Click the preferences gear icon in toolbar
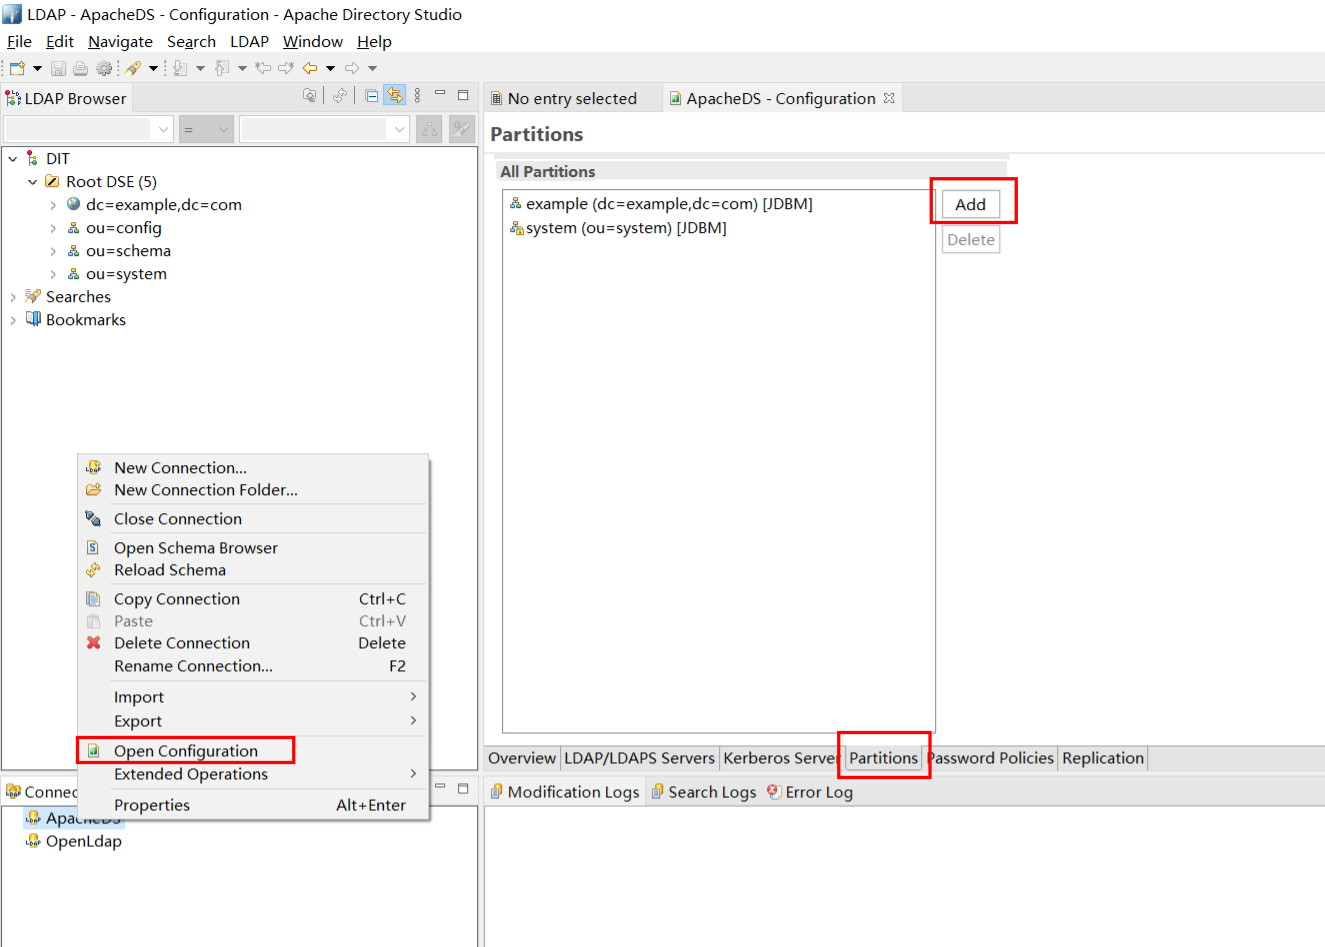The height and width of the screenshot is (947, 1325). 104,68
